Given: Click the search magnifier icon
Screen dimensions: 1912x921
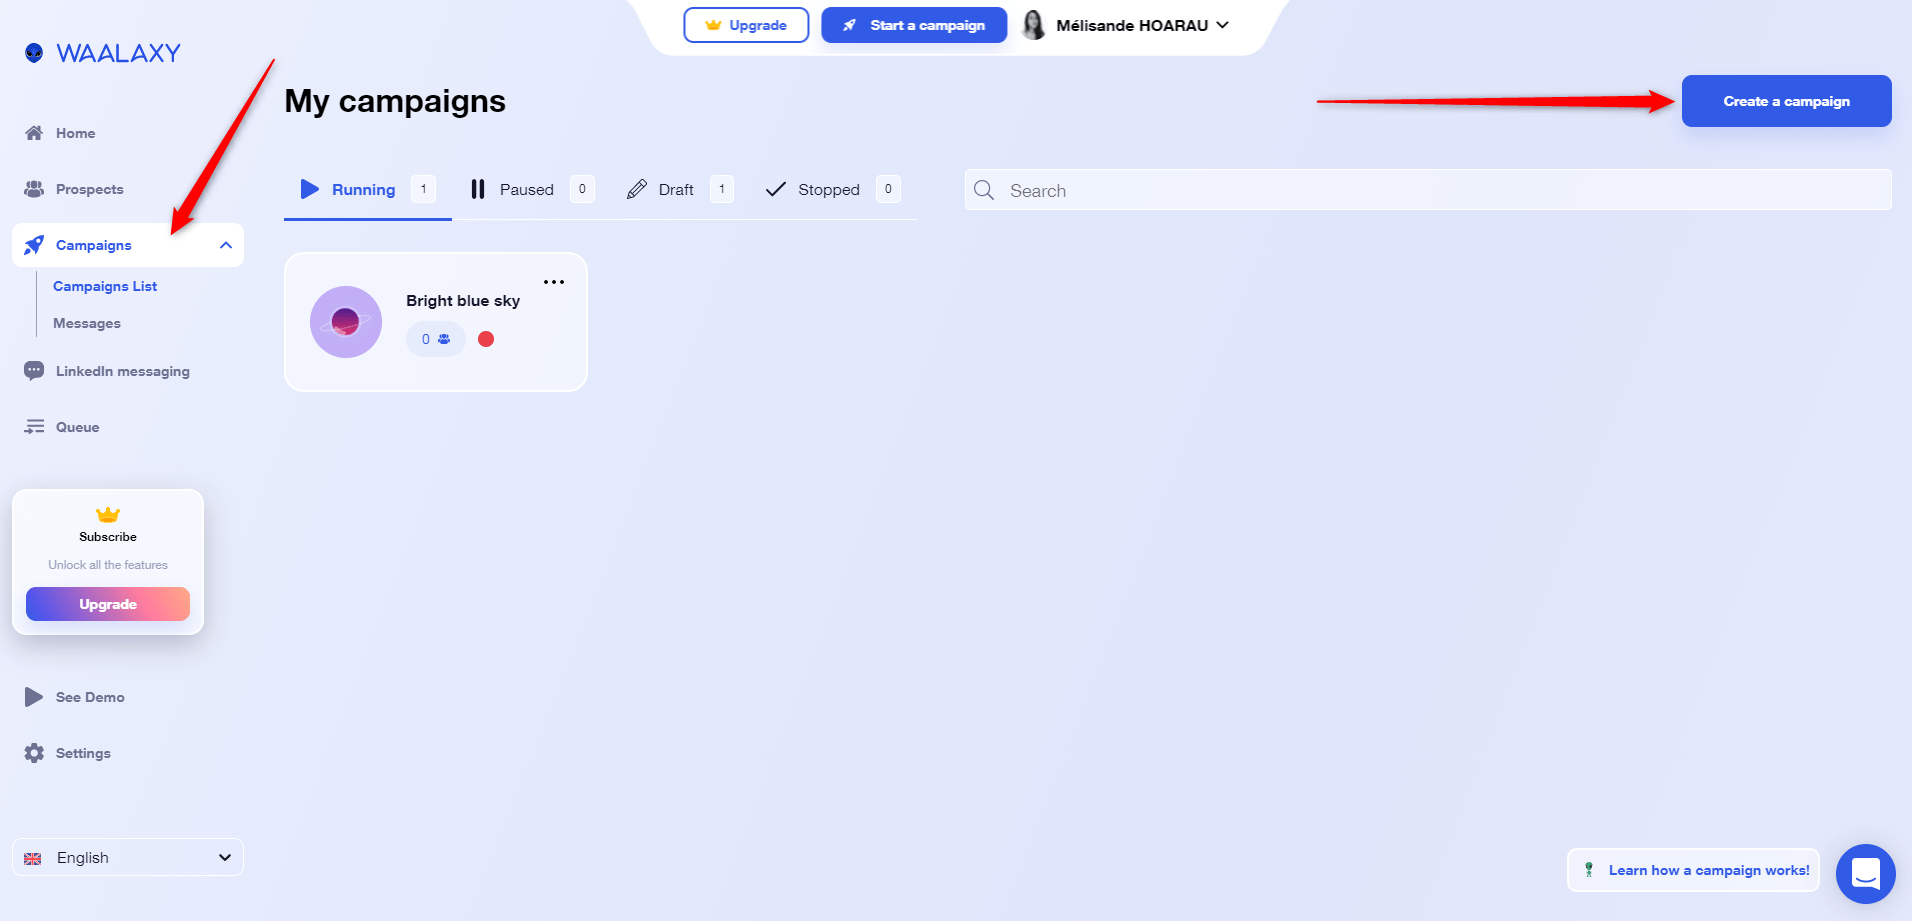Looking at the screenshot, I should 984,190.
